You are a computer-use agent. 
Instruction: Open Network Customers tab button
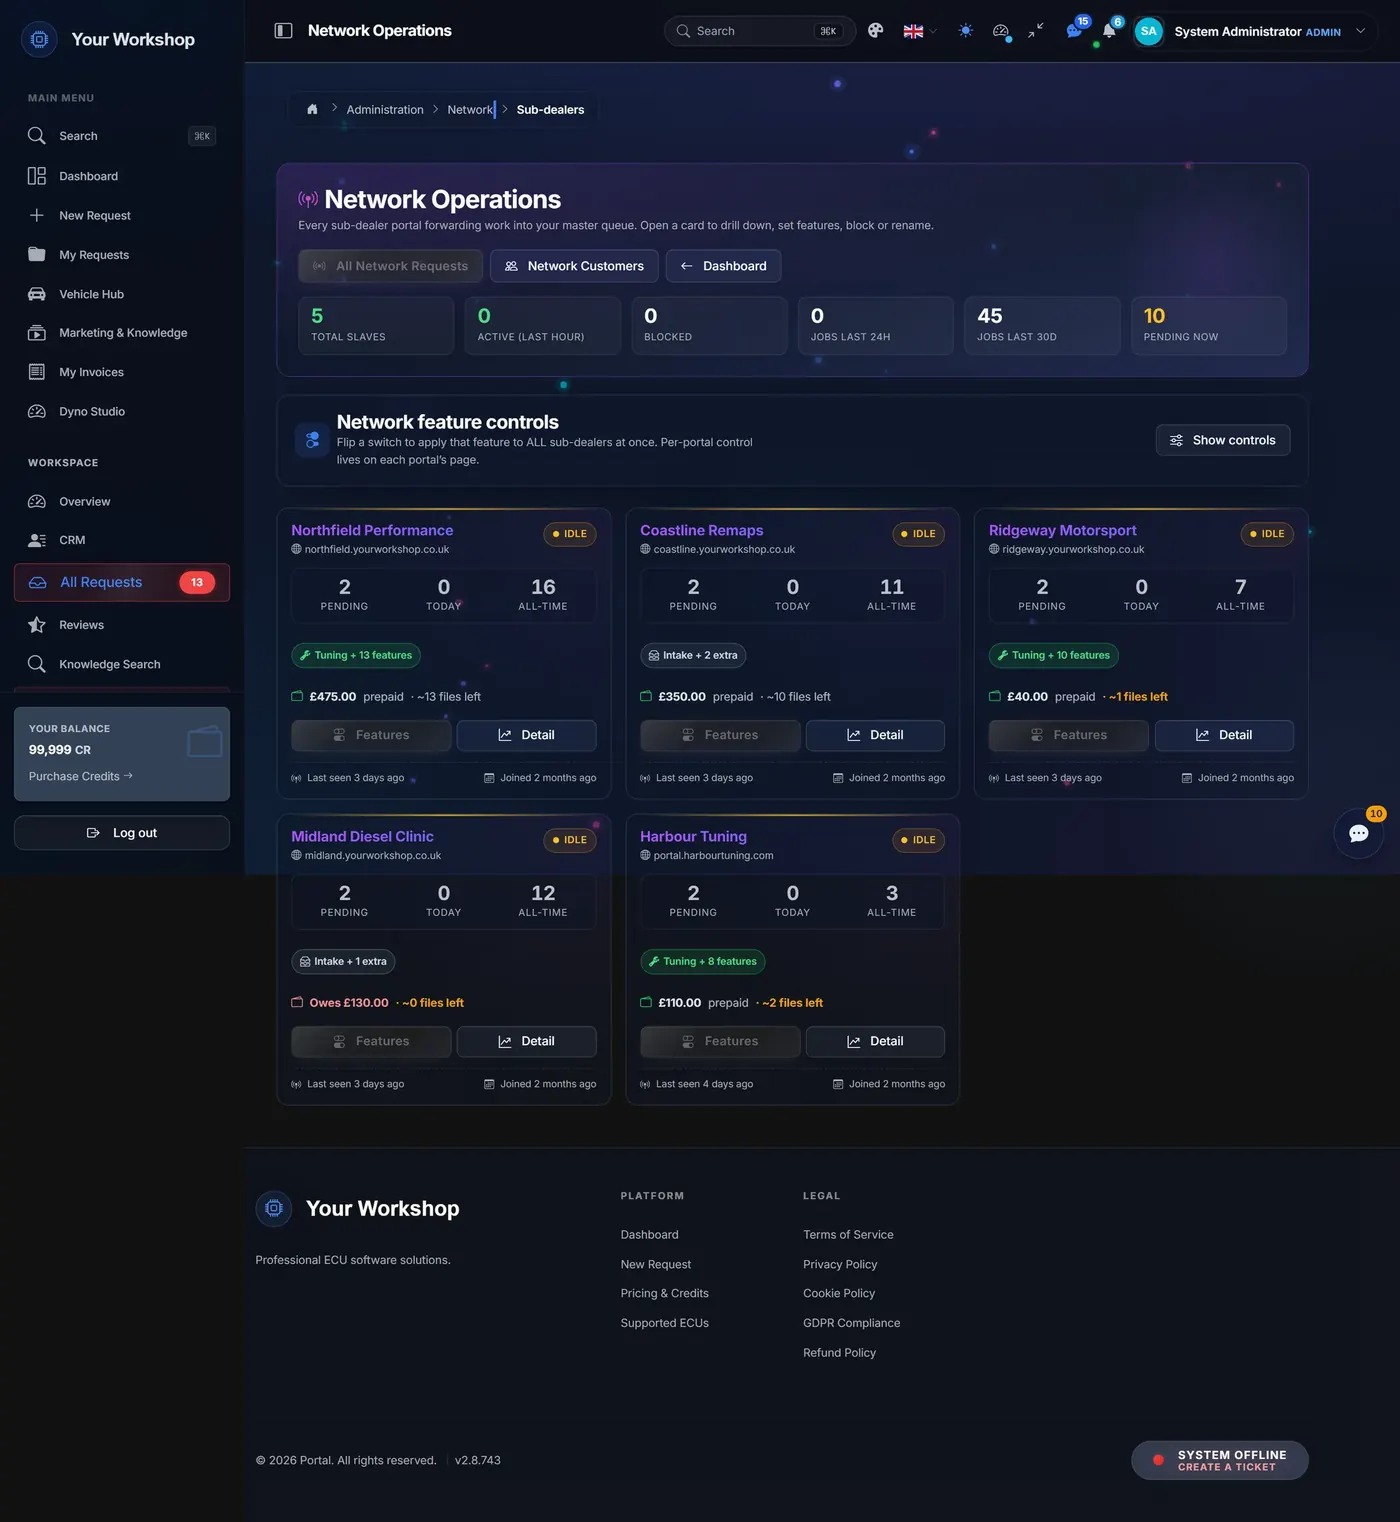click(x=574, y=266)
